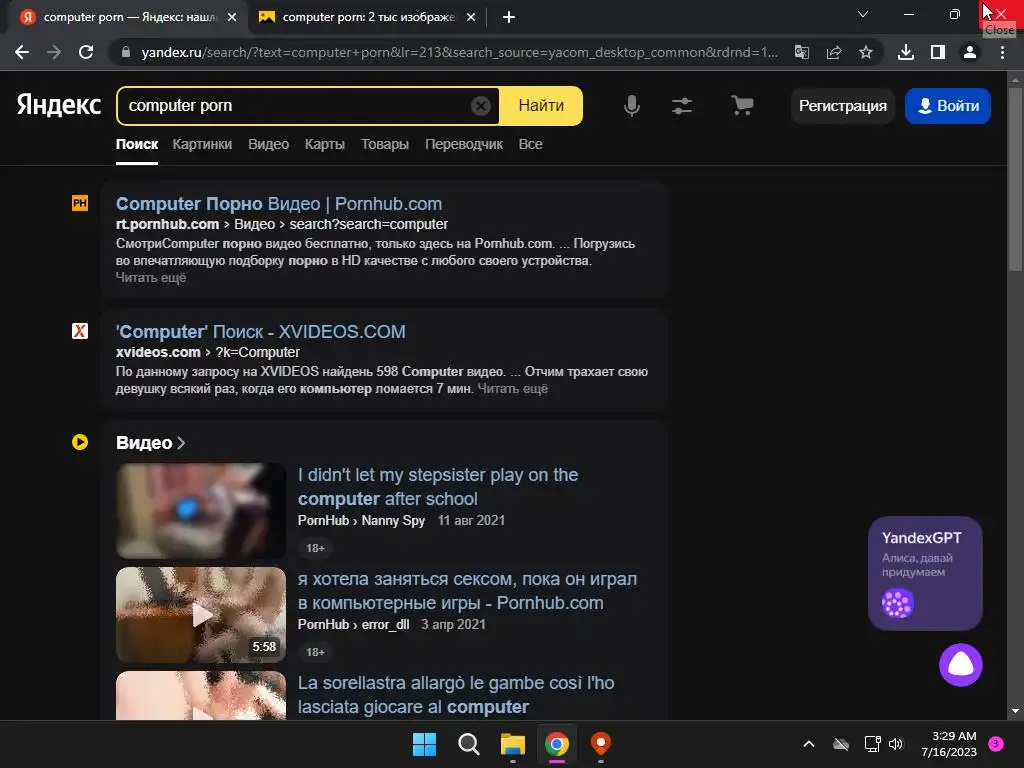
Task: Open the red map pin app in taskbar
Action: click(601, 744)
